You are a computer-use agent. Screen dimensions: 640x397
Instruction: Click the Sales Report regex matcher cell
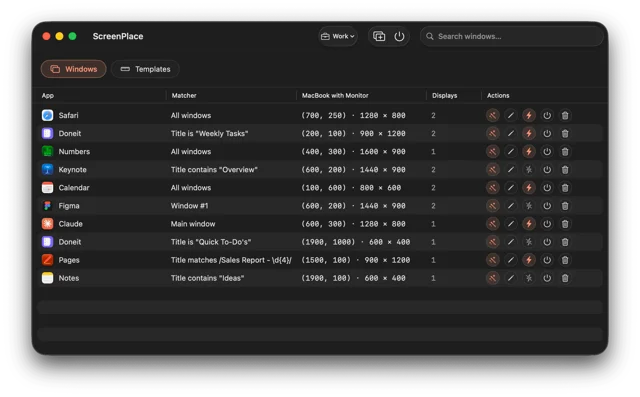(x=231, y=260)
